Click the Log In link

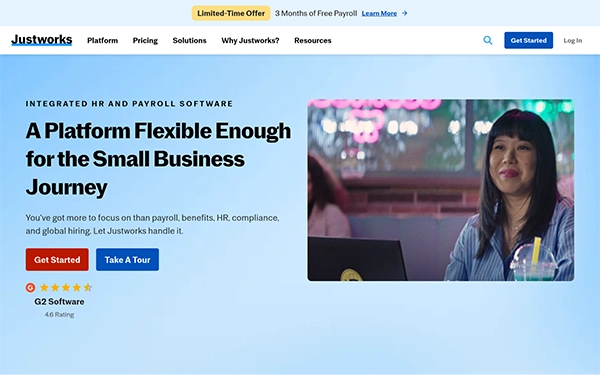click(x=572, y=41)
